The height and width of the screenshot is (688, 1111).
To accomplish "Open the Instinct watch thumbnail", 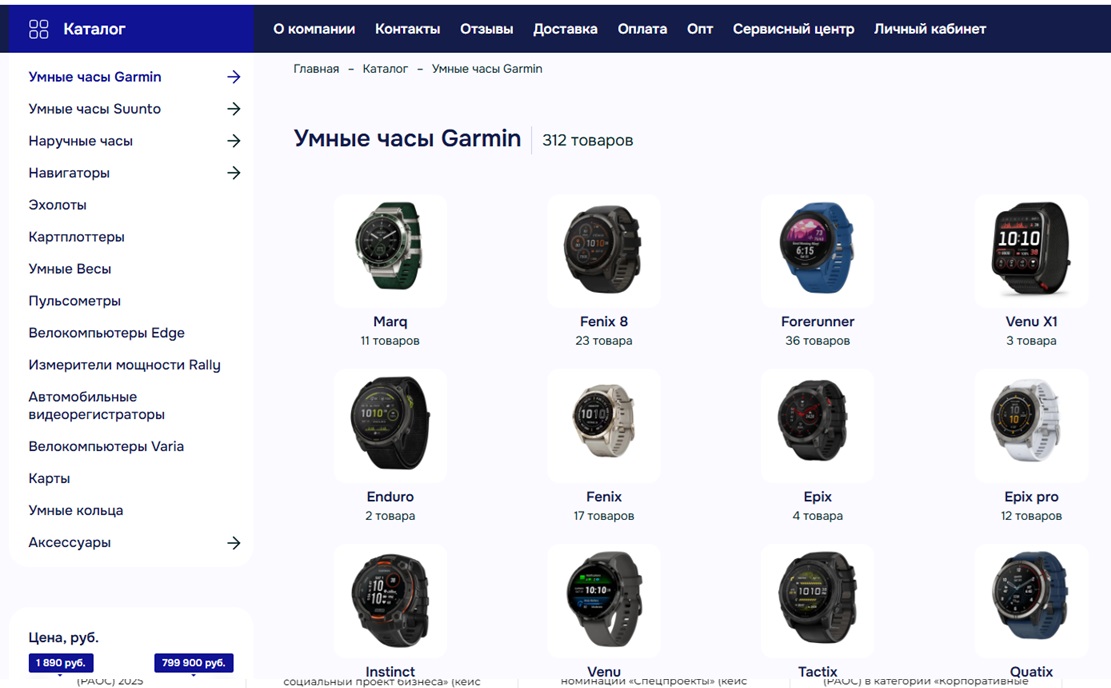I will click(x=390, y=601).
